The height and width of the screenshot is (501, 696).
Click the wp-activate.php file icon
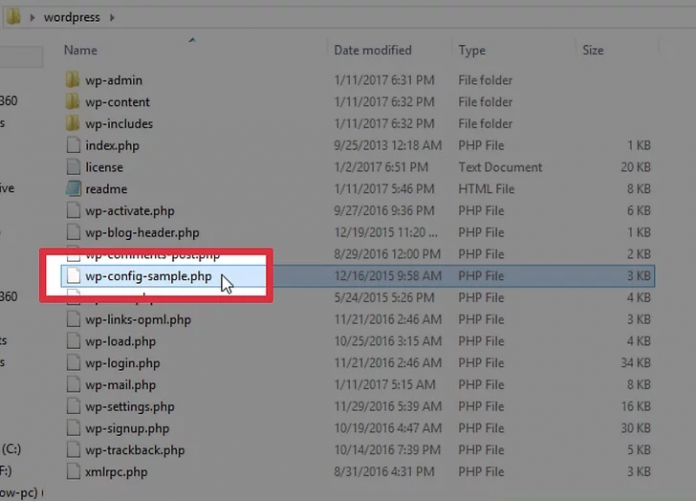(72, 211)
